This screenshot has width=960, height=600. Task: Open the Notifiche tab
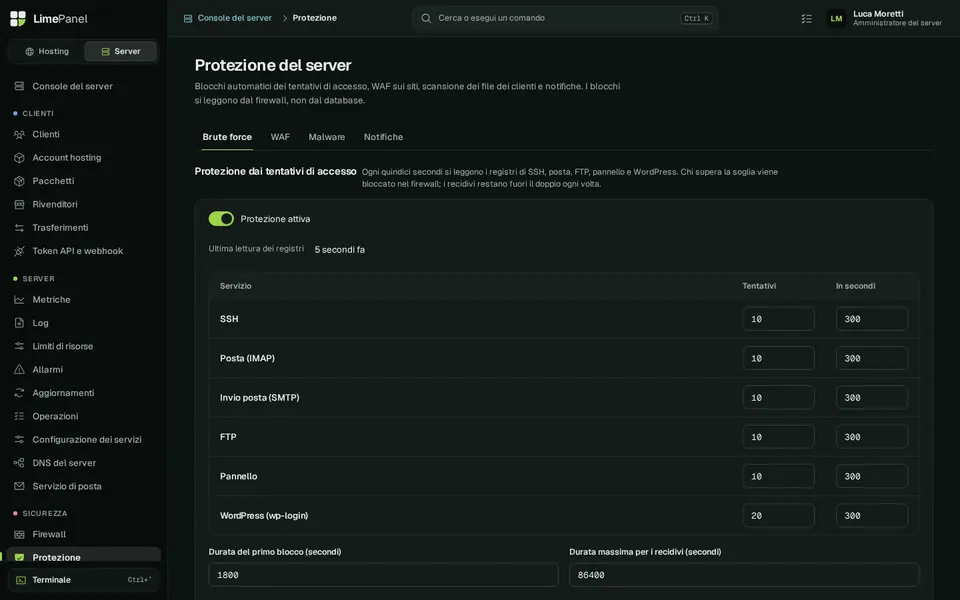point(383,137)
